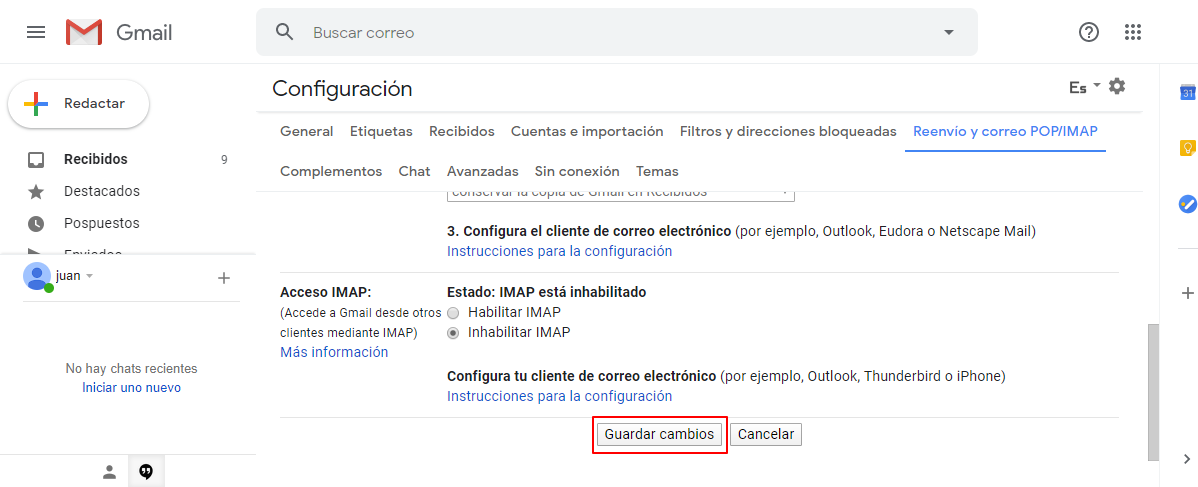Select the Habilitar IMAP radio button
The width and height of the screenshot is (1198, 487).
click(x=454, y=313)
